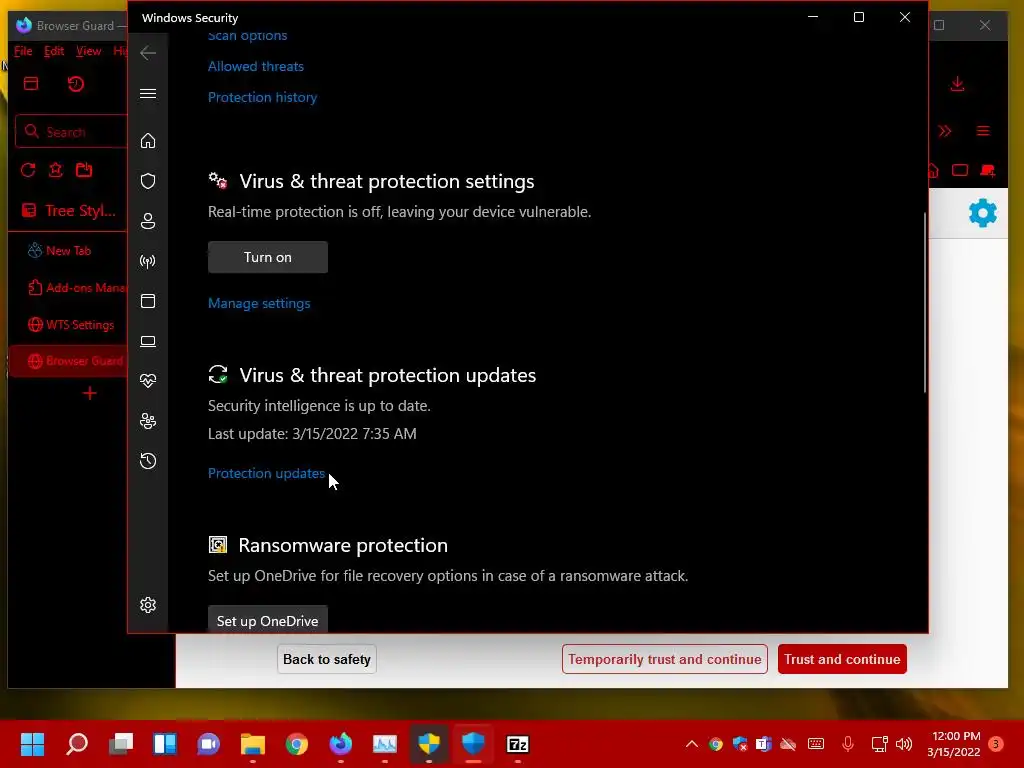Open Tree Style Tab sidebar header
This screenshot has width=1024, height=768.
pyautogui.click(x=69, y=210)
